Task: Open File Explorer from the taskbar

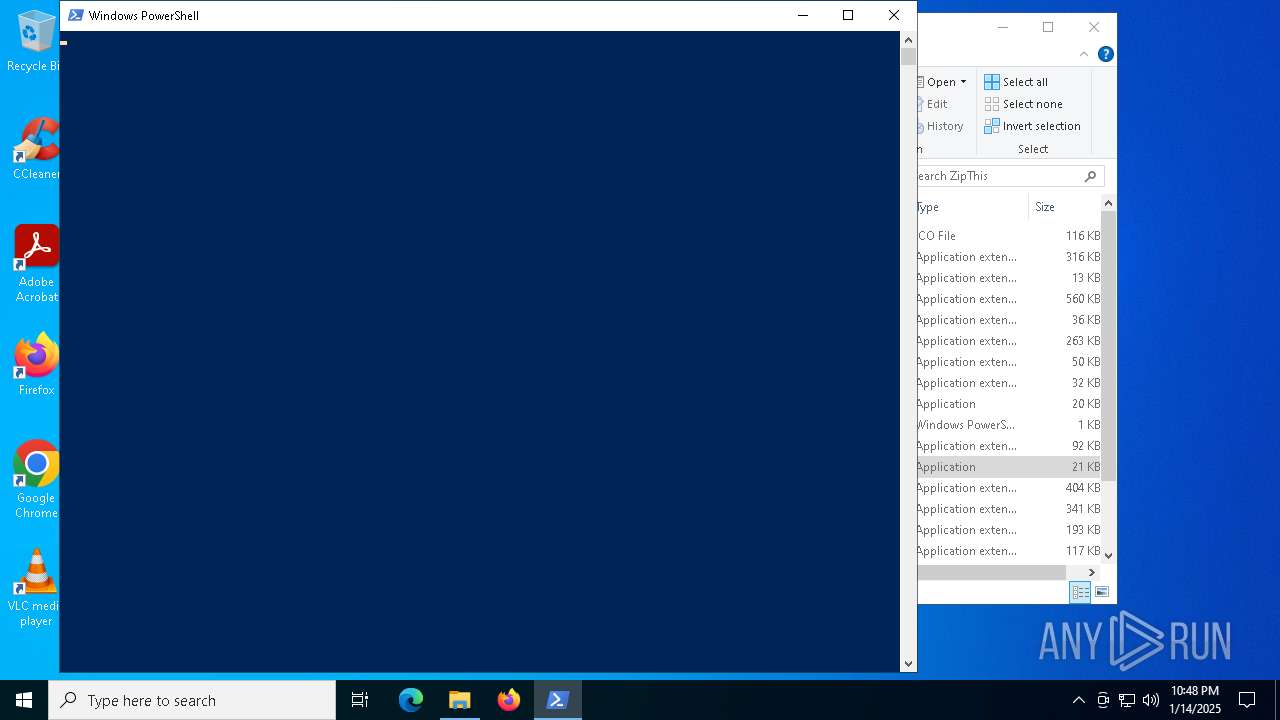Action: click(460, 700)
